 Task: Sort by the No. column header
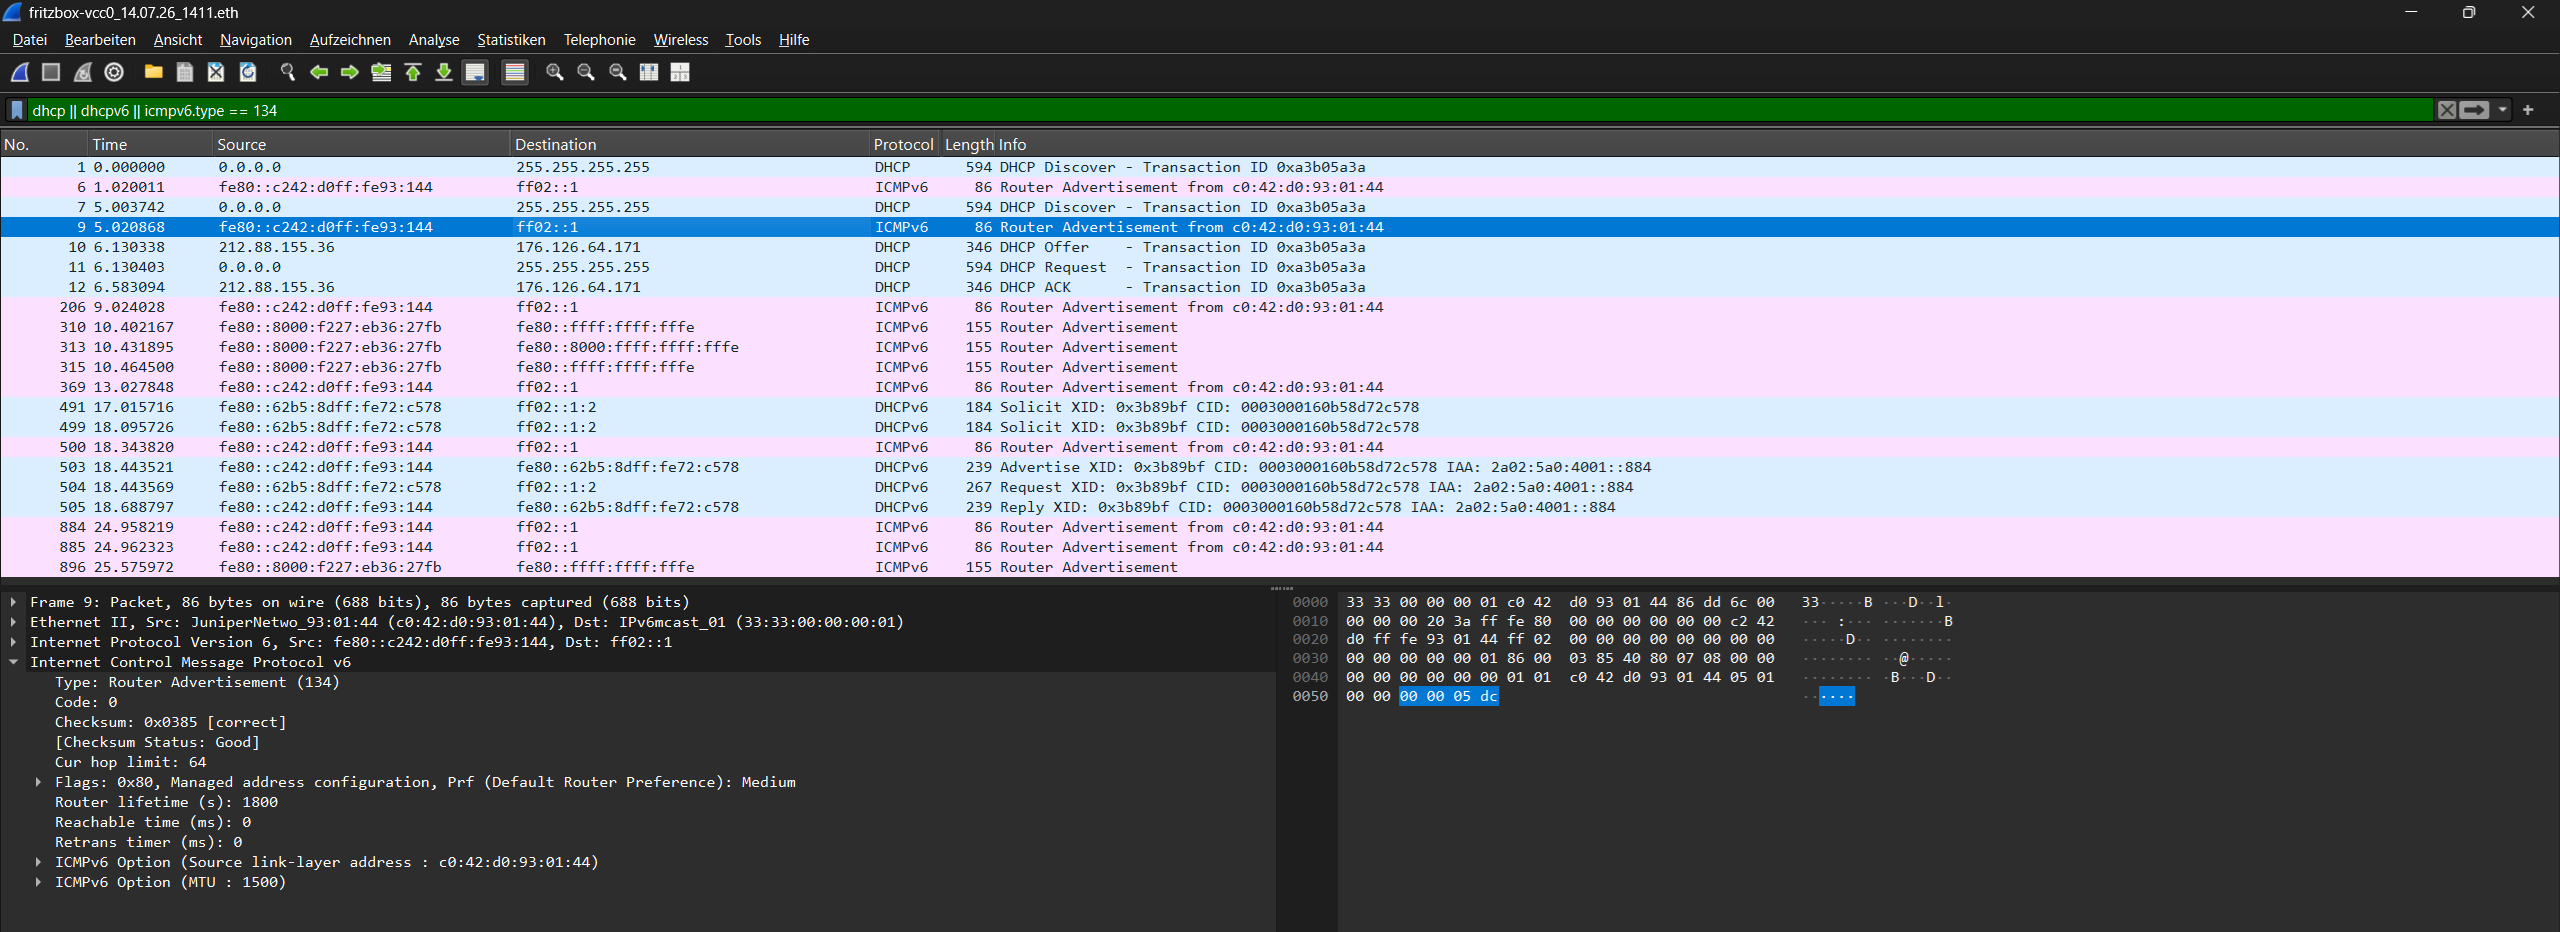pyautogui.click(x=44, y=145)
